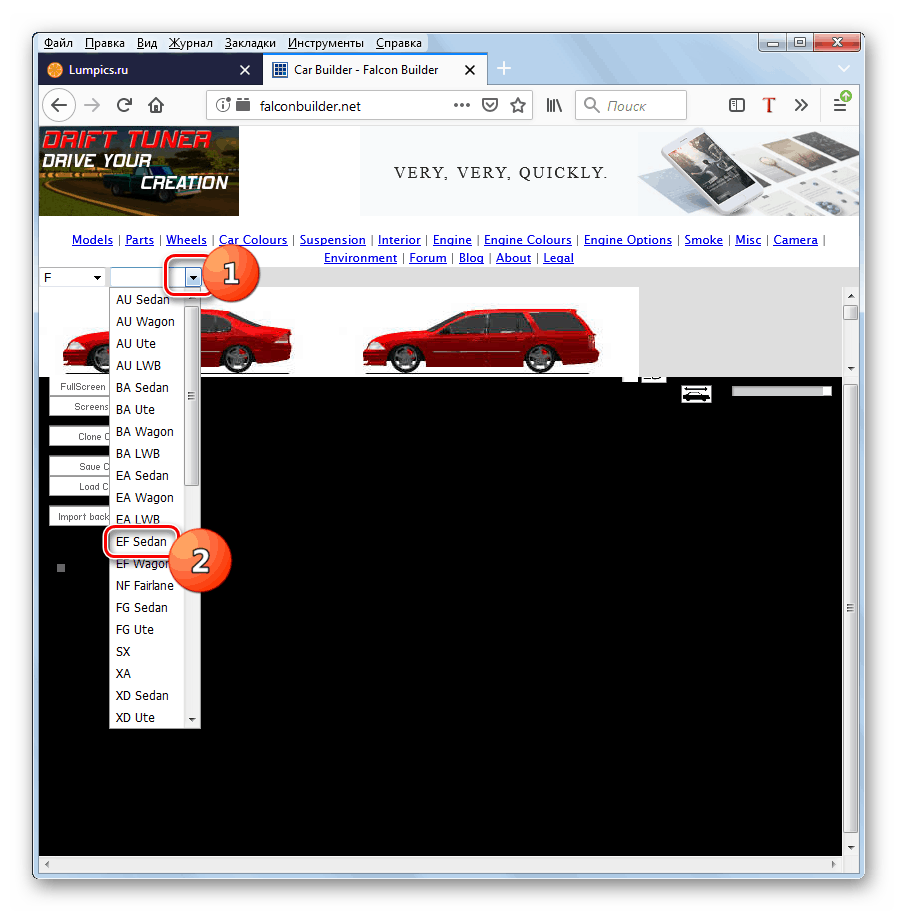The image size is (898, 912).
Task: Click the Поиск search field
Action: (630, 105)
